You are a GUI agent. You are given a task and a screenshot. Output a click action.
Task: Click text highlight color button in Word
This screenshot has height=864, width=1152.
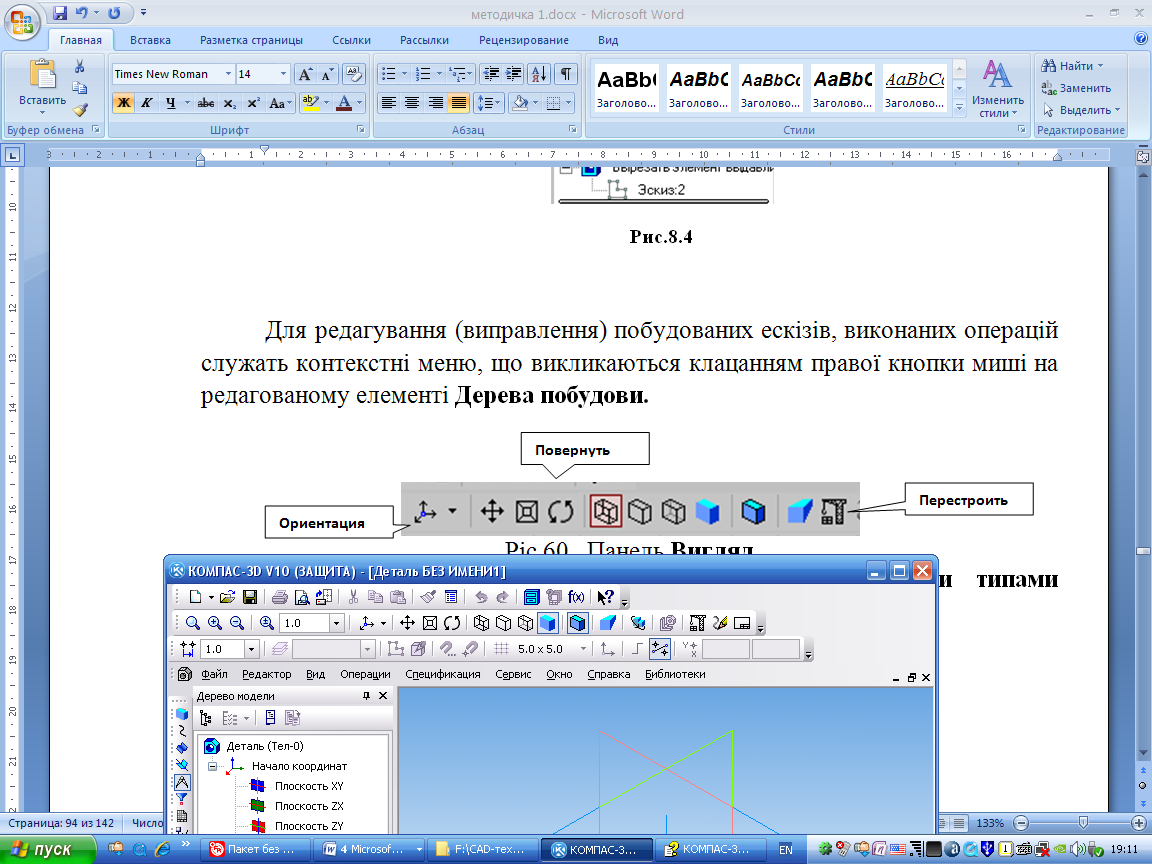(309, 103)
